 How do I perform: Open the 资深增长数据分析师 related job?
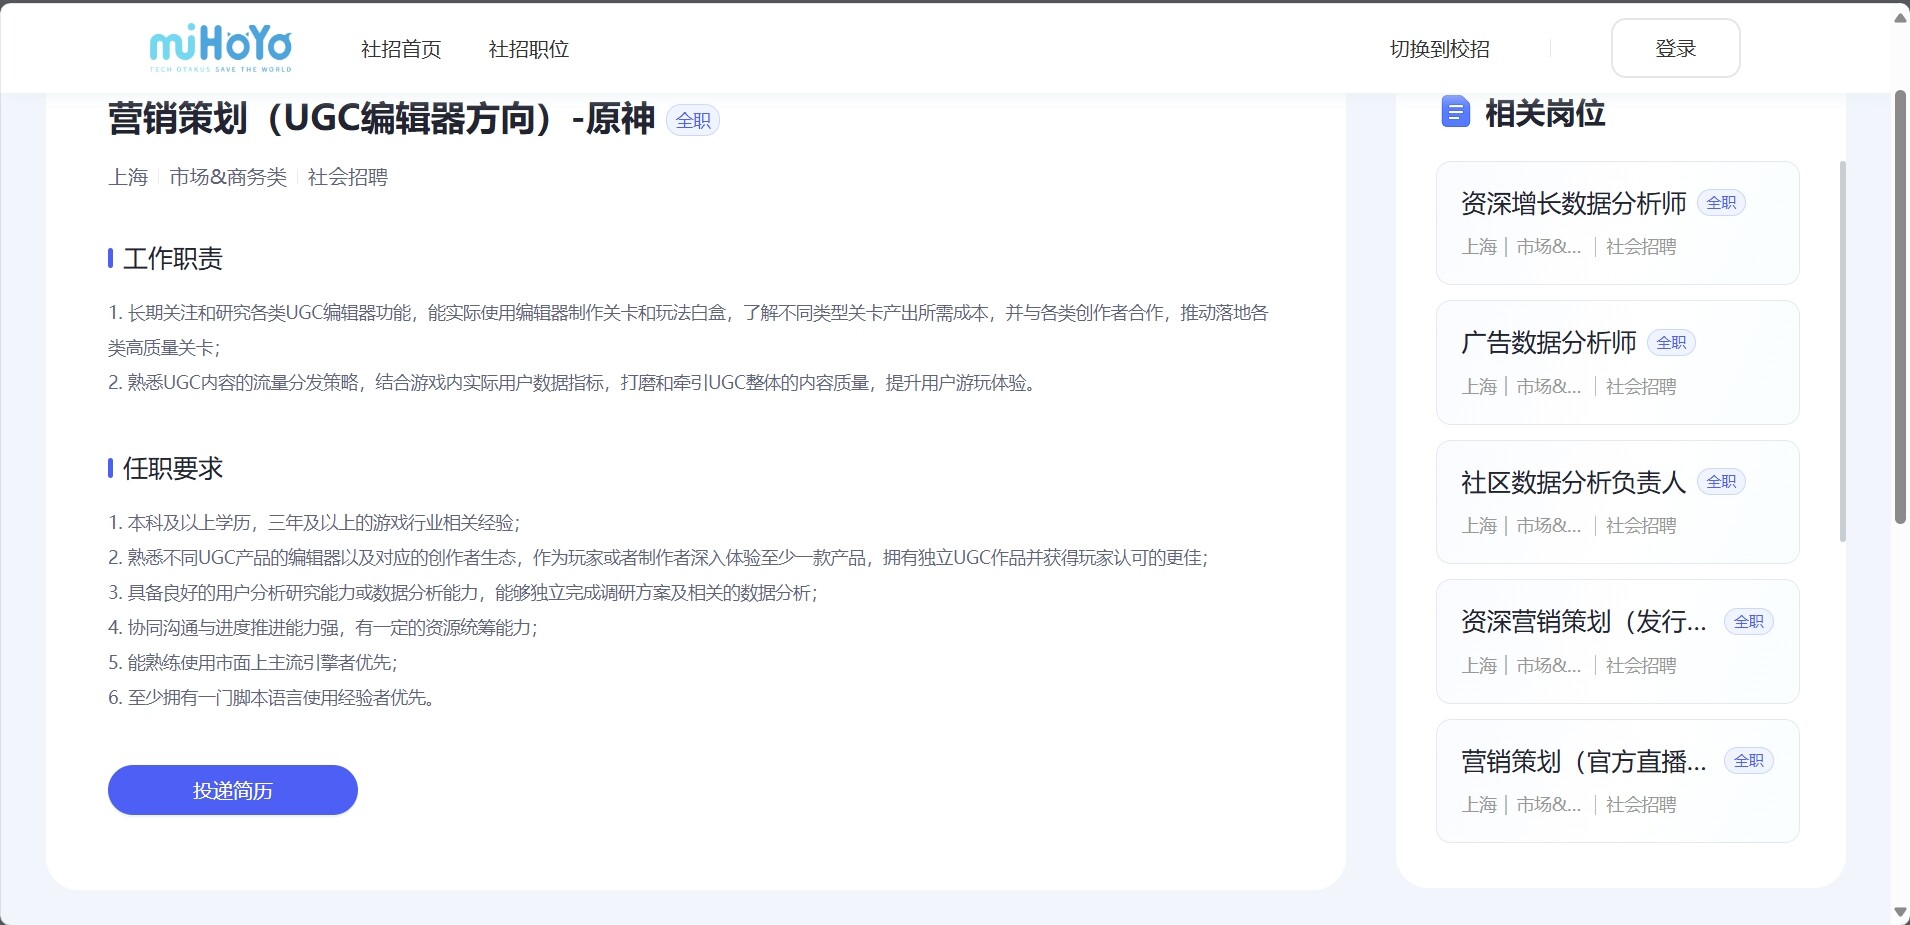coord(1573,204)
